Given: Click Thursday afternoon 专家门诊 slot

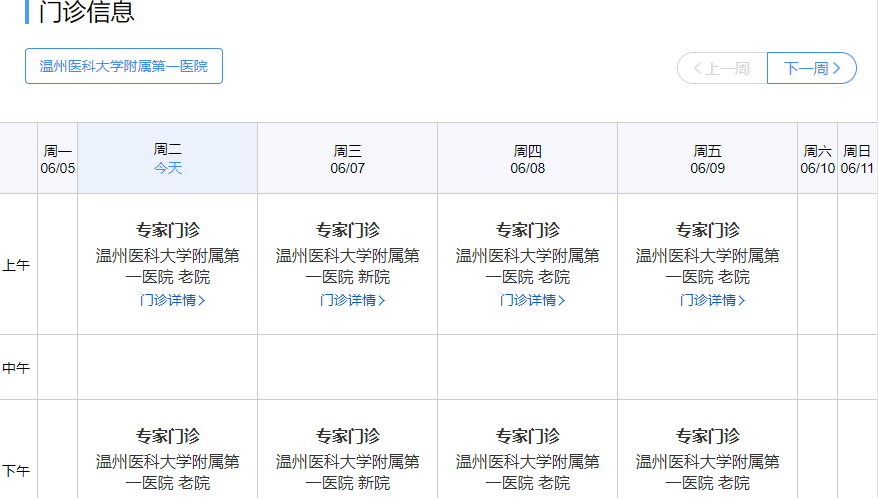Looking at the screenshot, I should click(528, 437).
